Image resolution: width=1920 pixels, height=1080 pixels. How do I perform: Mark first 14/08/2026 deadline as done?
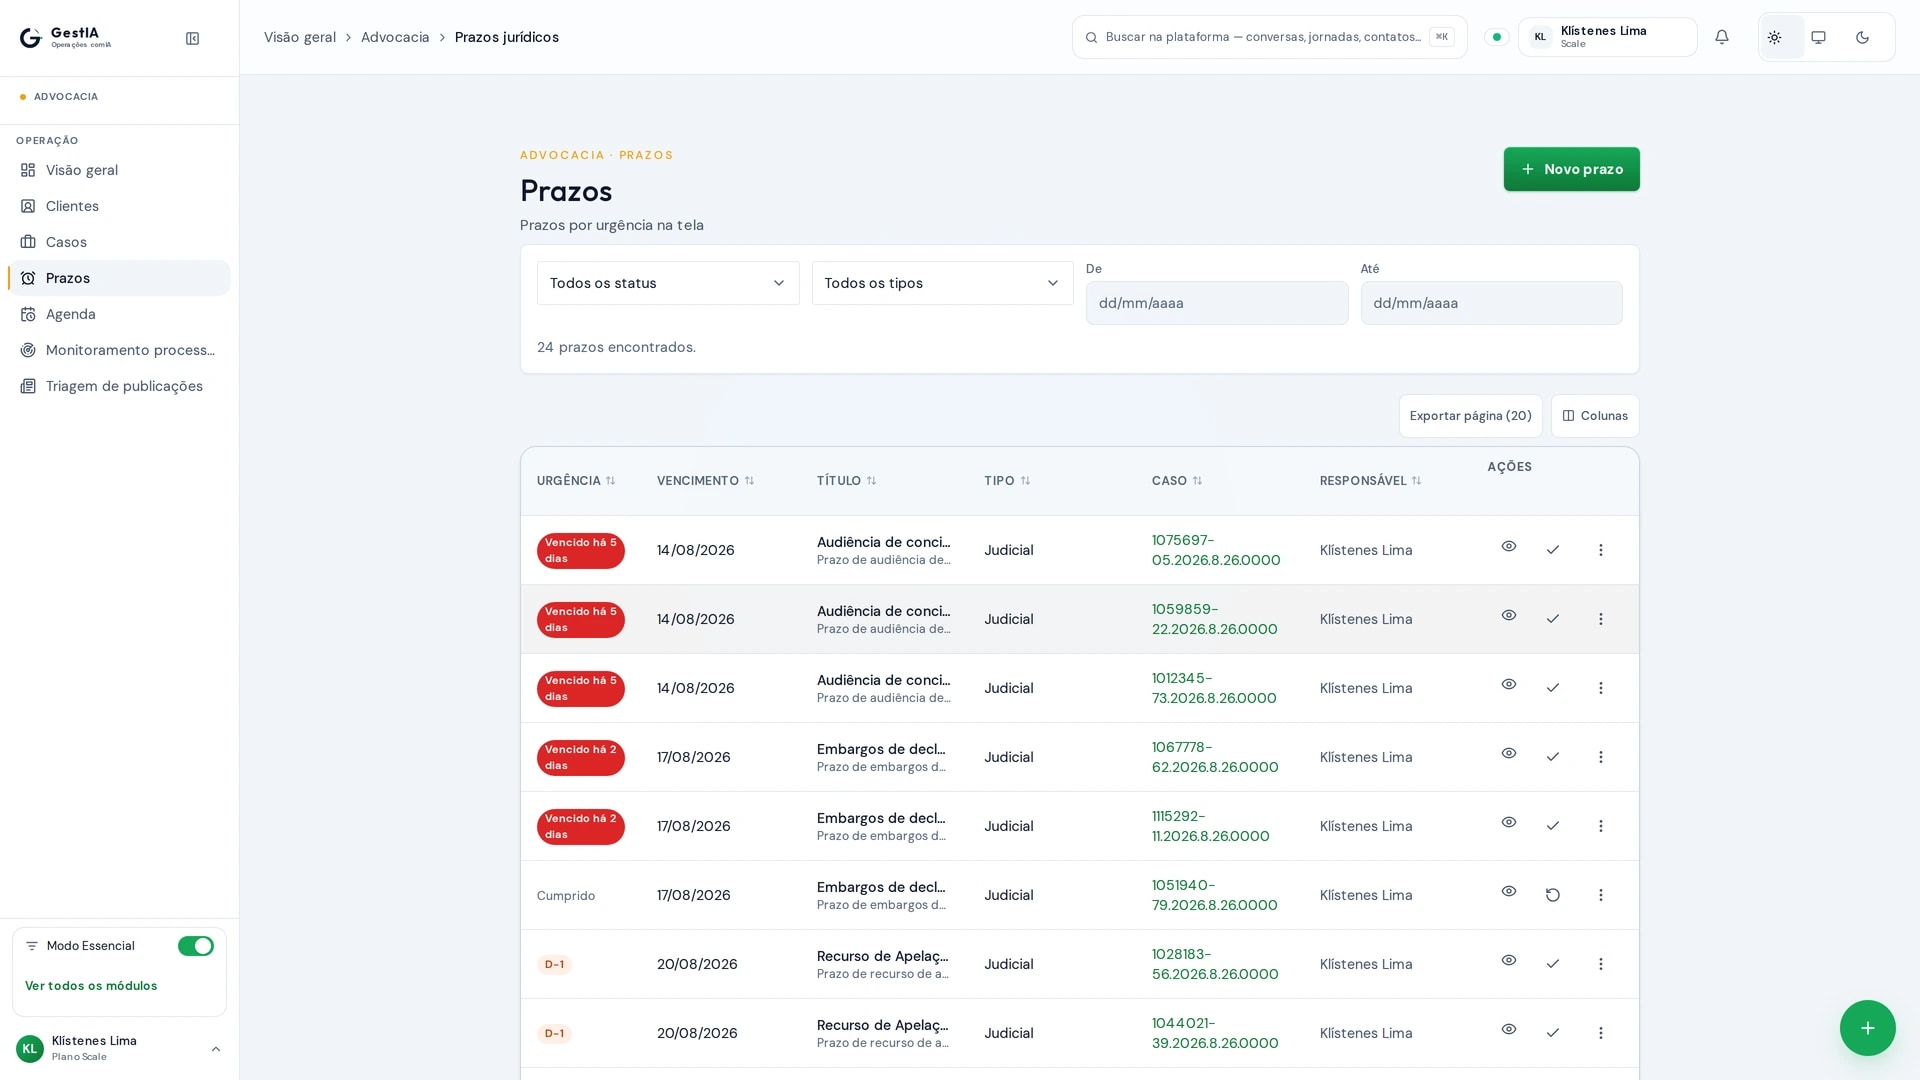[x=1553, y=550]
